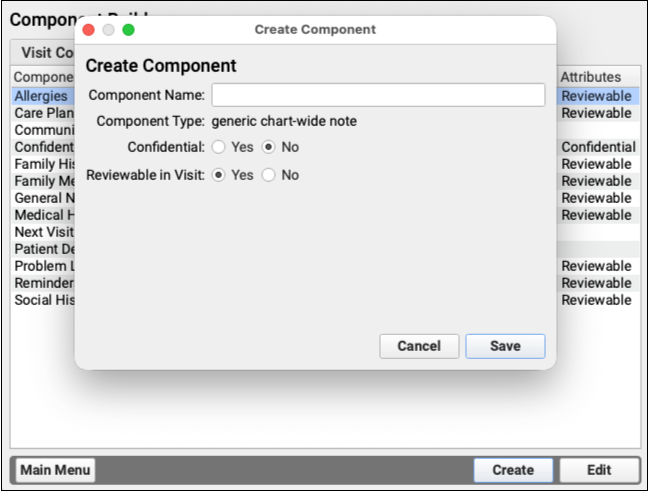Click the Component Name text field

point(378,95)
